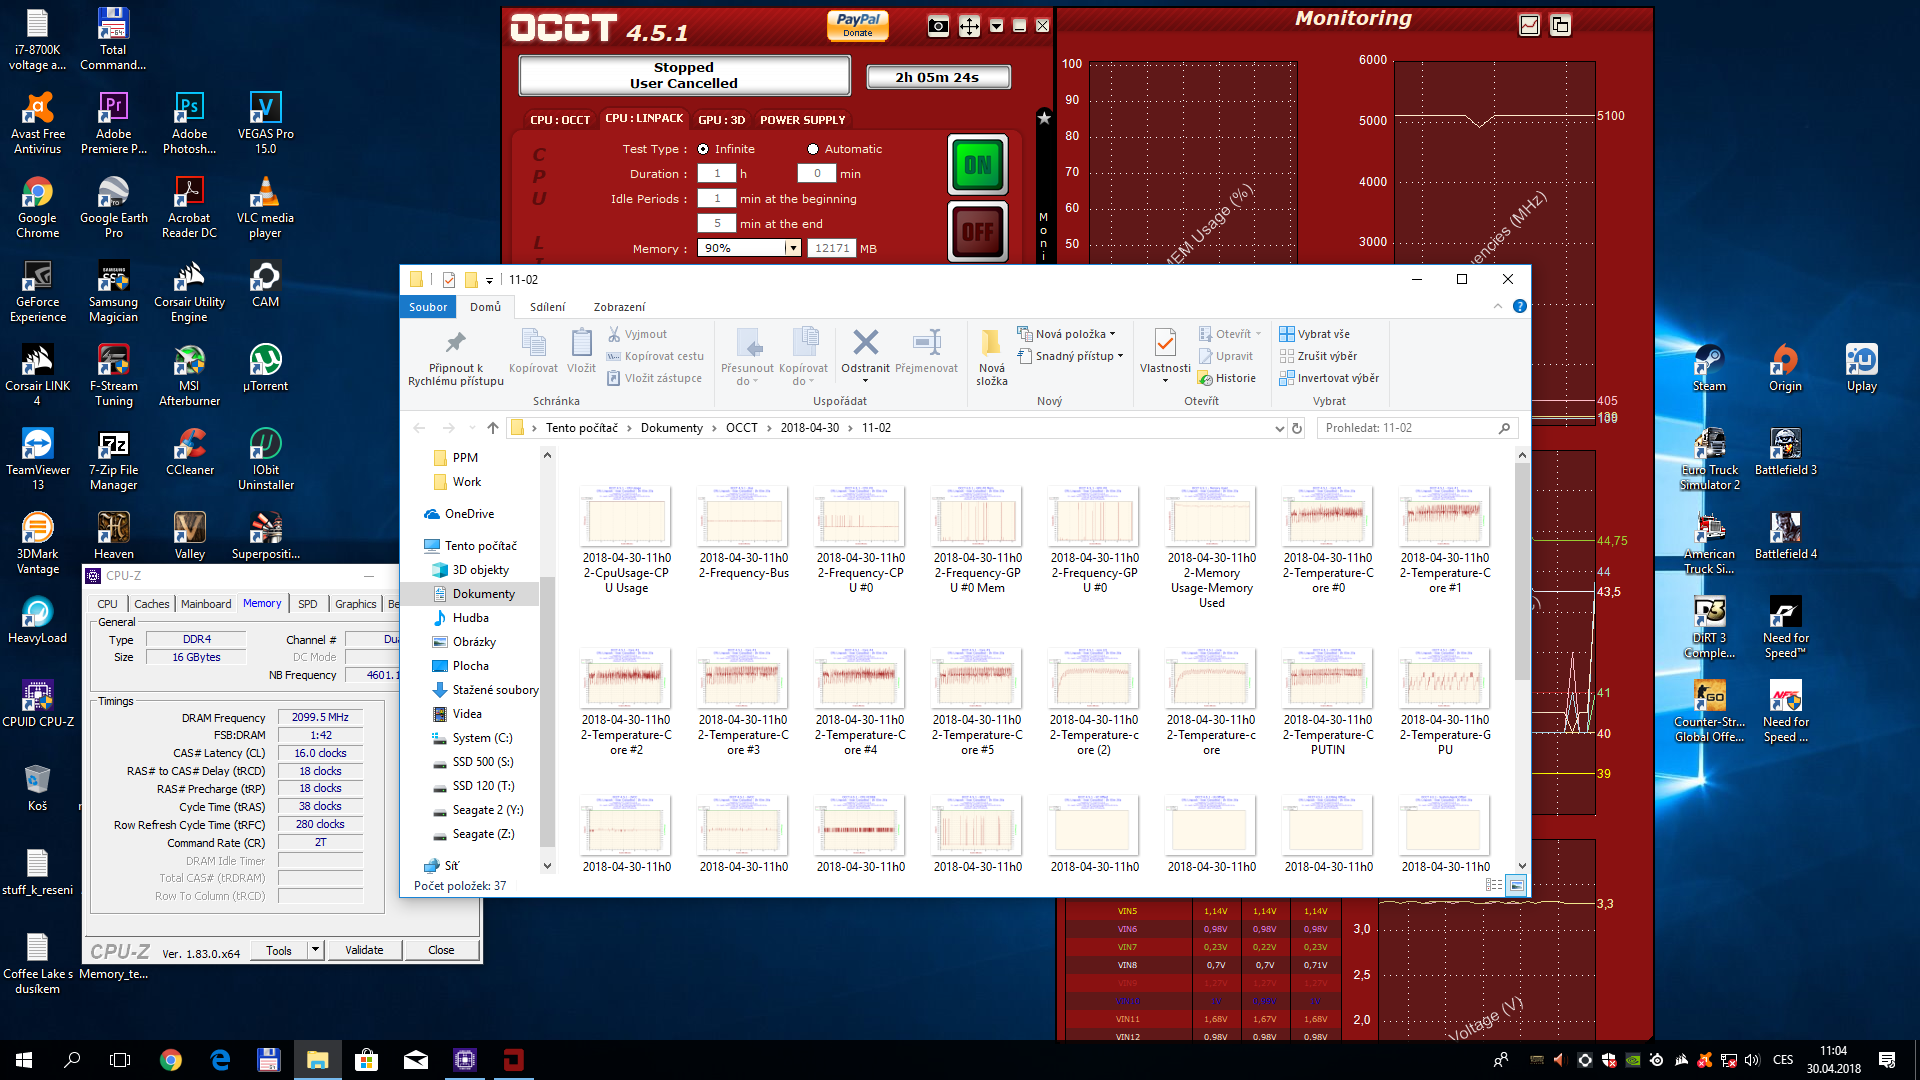The height and width of the screenshot is (1080, 1920).
Task: Switch to GPU:3D tab in OCCT
Action: click(721, 119)
